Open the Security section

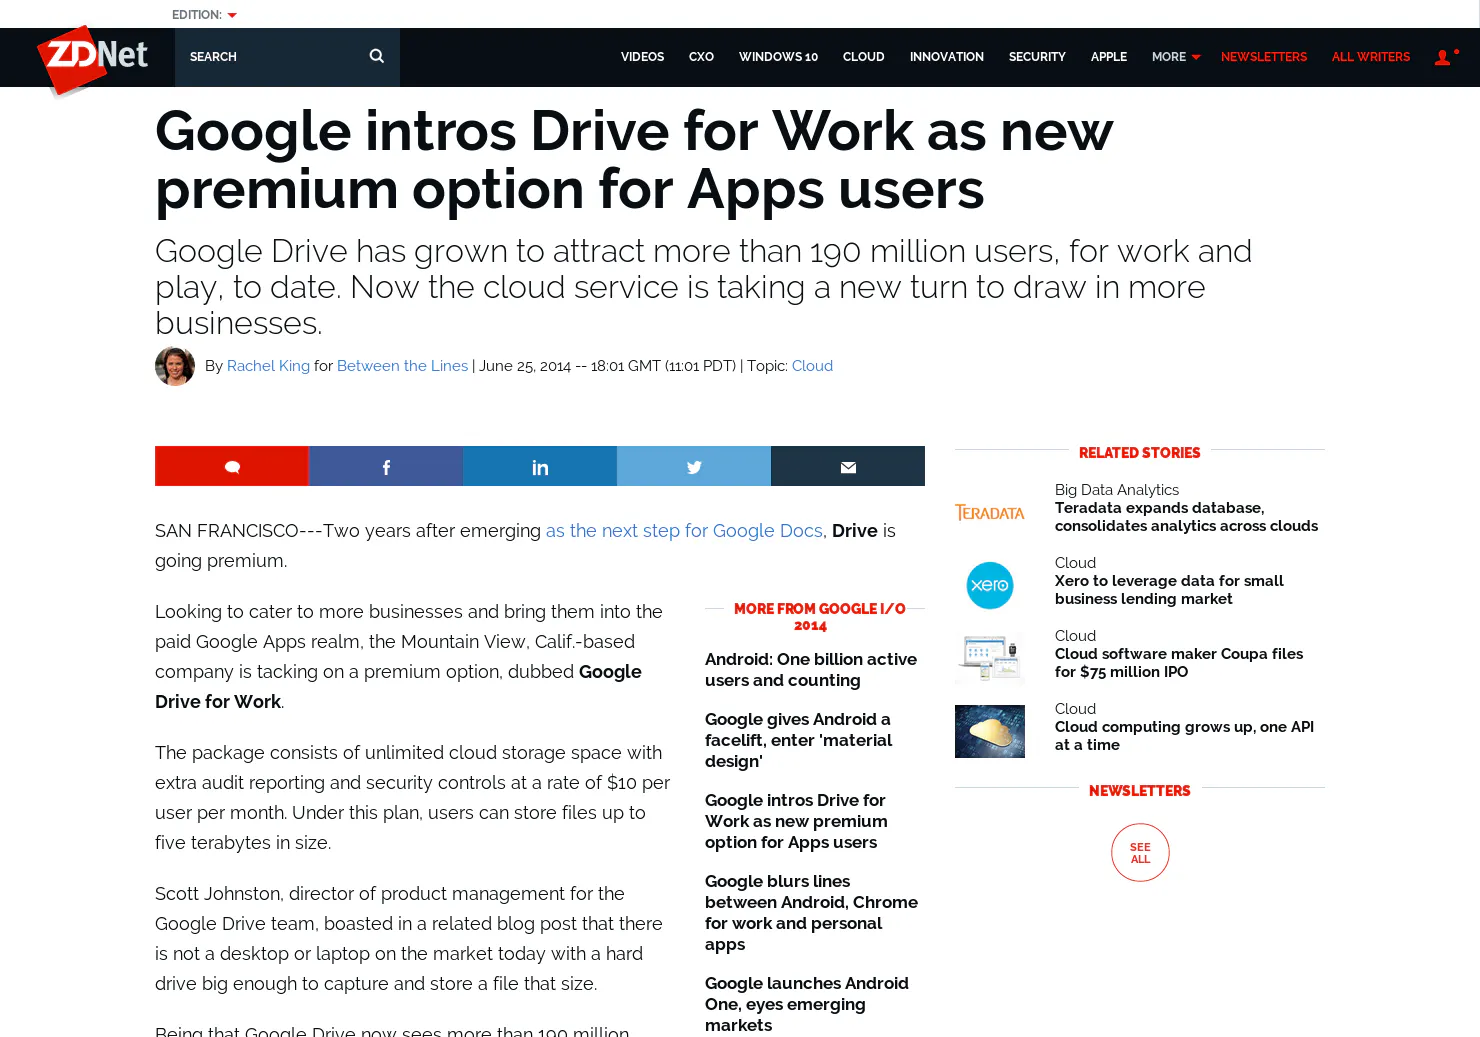click(x=1037, y=57)
